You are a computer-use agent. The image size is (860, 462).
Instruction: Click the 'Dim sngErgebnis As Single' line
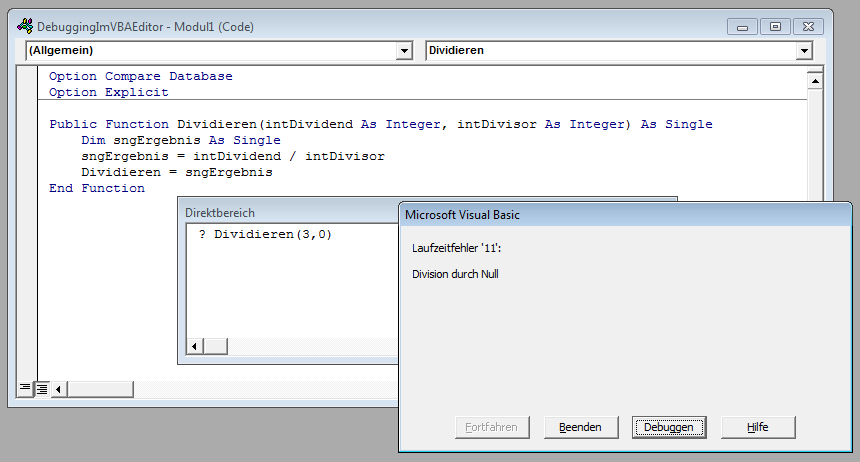click(181, 140)
